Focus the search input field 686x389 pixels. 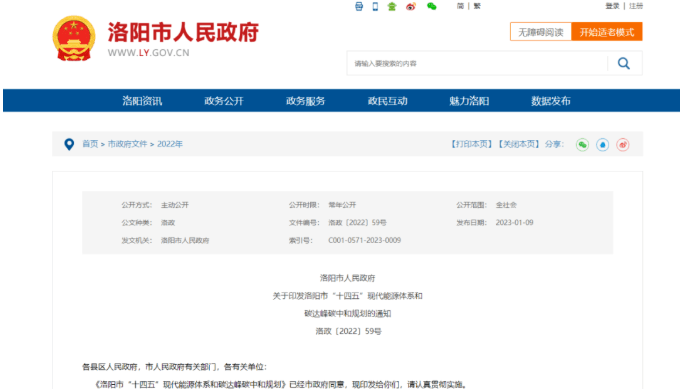click(x=477, y=63)
